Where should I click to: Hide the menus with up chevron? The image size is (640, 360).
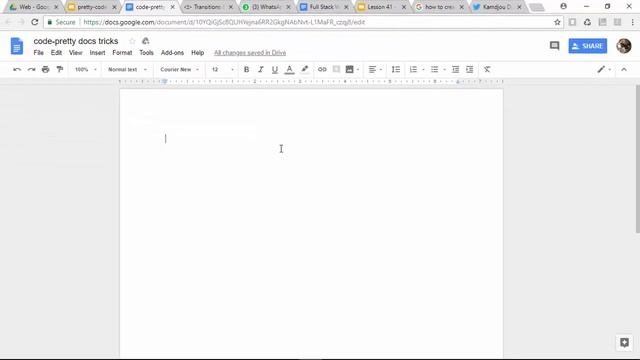click(x=624, y=70)
